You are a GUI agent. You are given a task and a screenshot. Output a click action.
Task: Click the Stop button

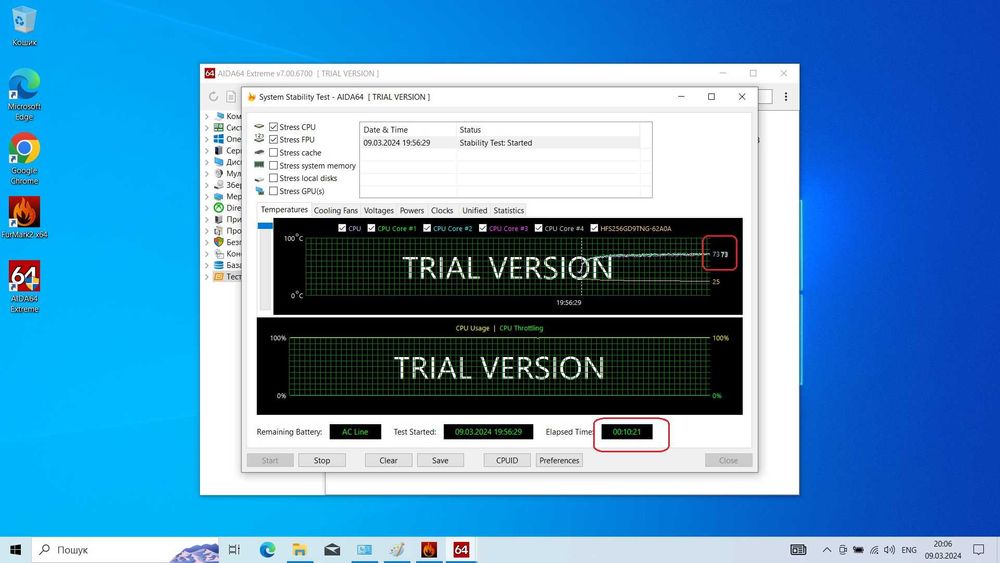[x=322, y=460]
